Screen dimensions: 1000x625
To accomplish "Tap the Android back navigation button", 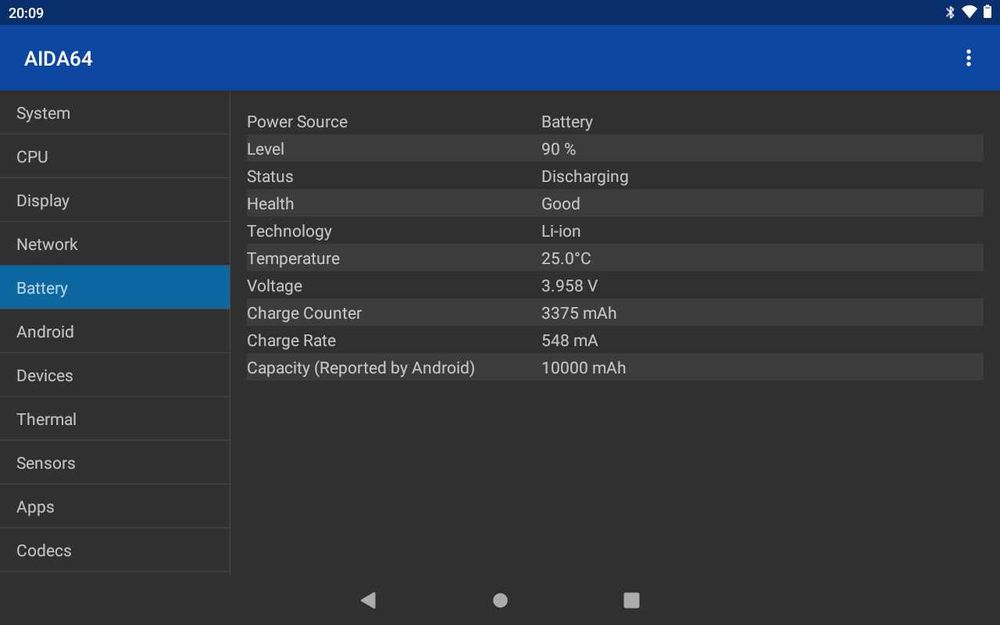I will pyautogui.click(x=369, y=600).
